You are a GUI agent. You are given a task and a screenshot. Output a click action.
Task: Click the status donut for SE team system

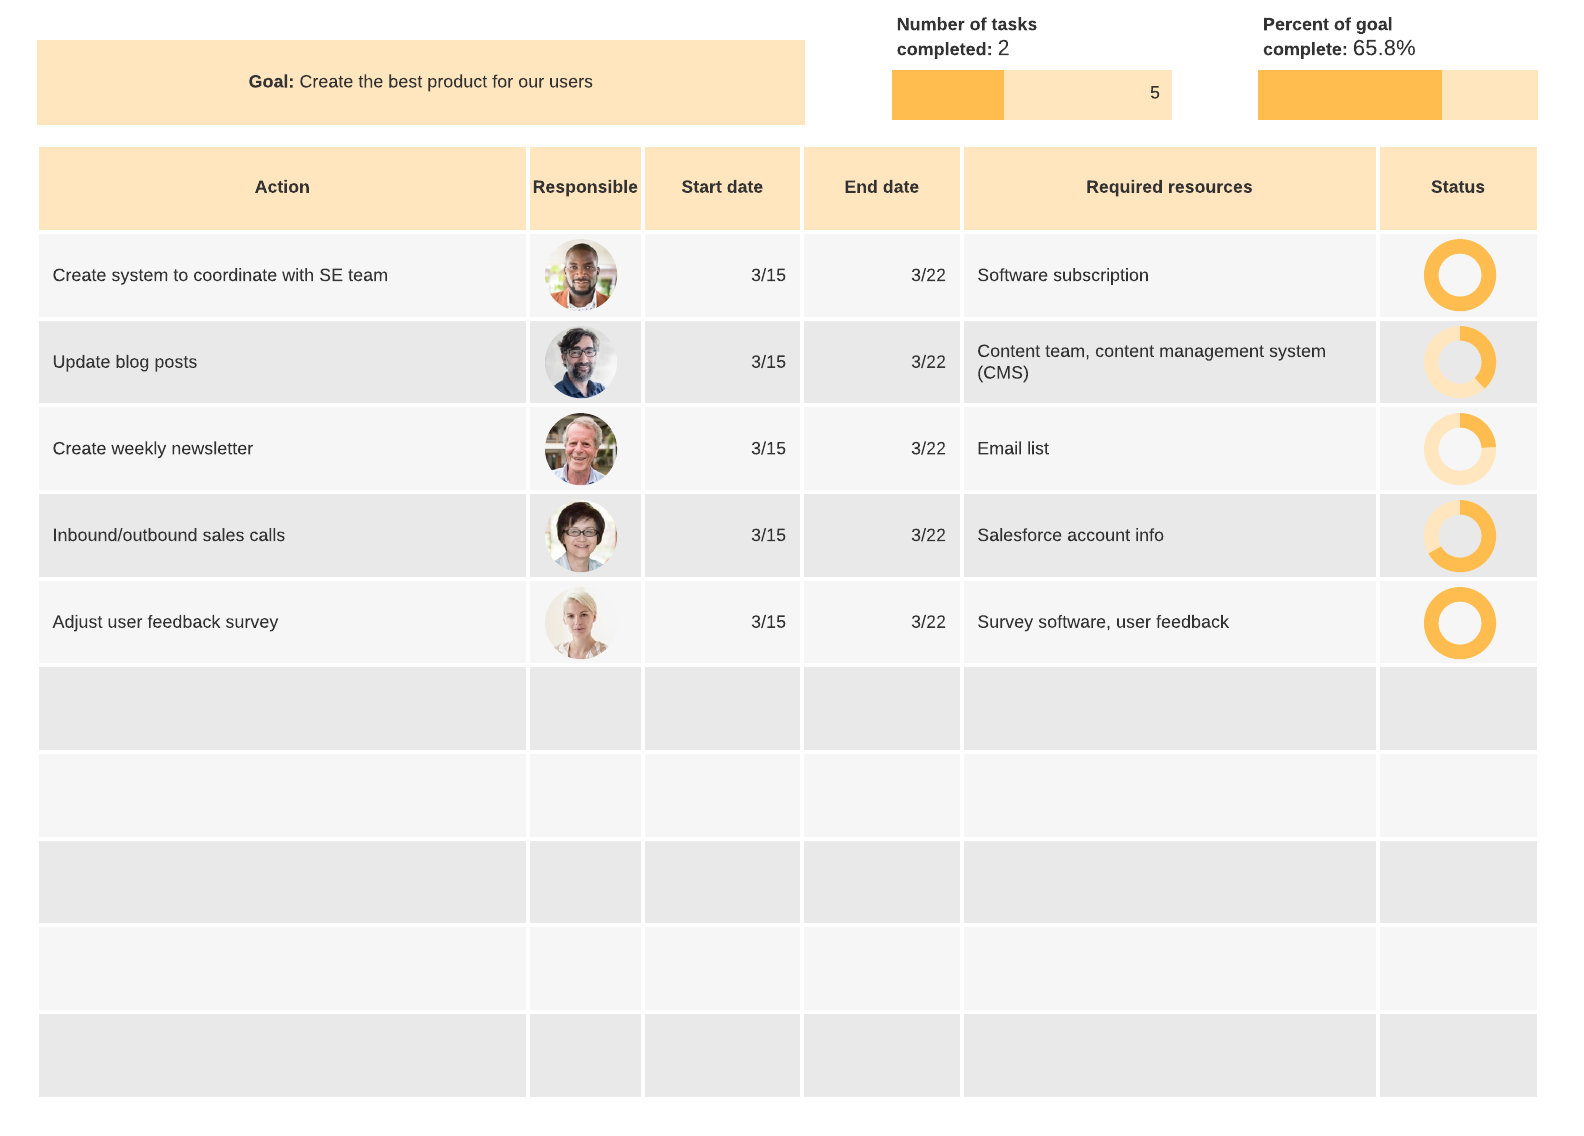[x=1459, y=275]
